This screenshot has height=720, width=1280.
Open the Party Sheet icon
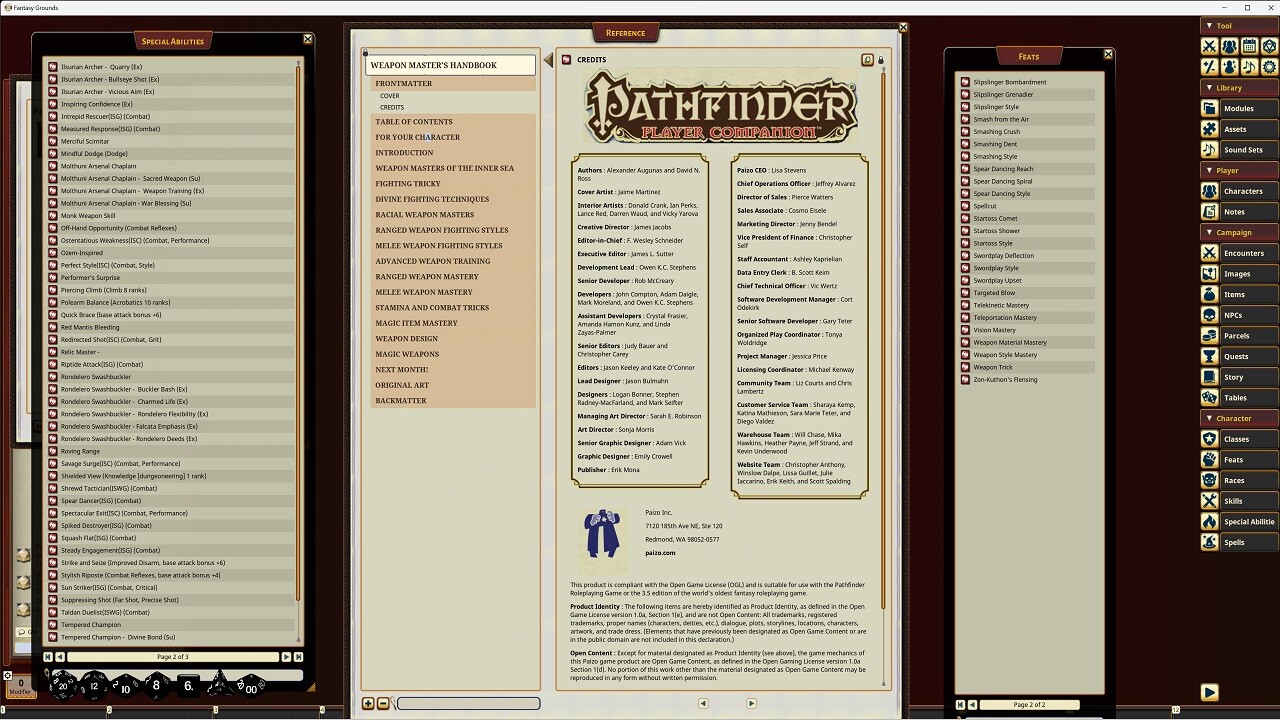[x=1228, y=46]
